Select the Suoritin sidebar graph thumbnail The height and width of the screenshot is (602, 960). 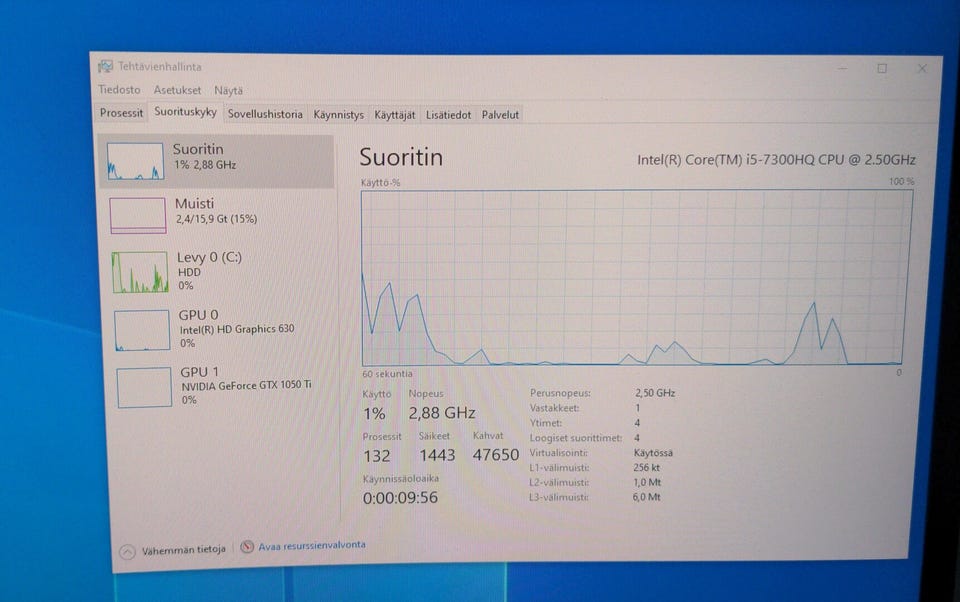tap(135, 161)
